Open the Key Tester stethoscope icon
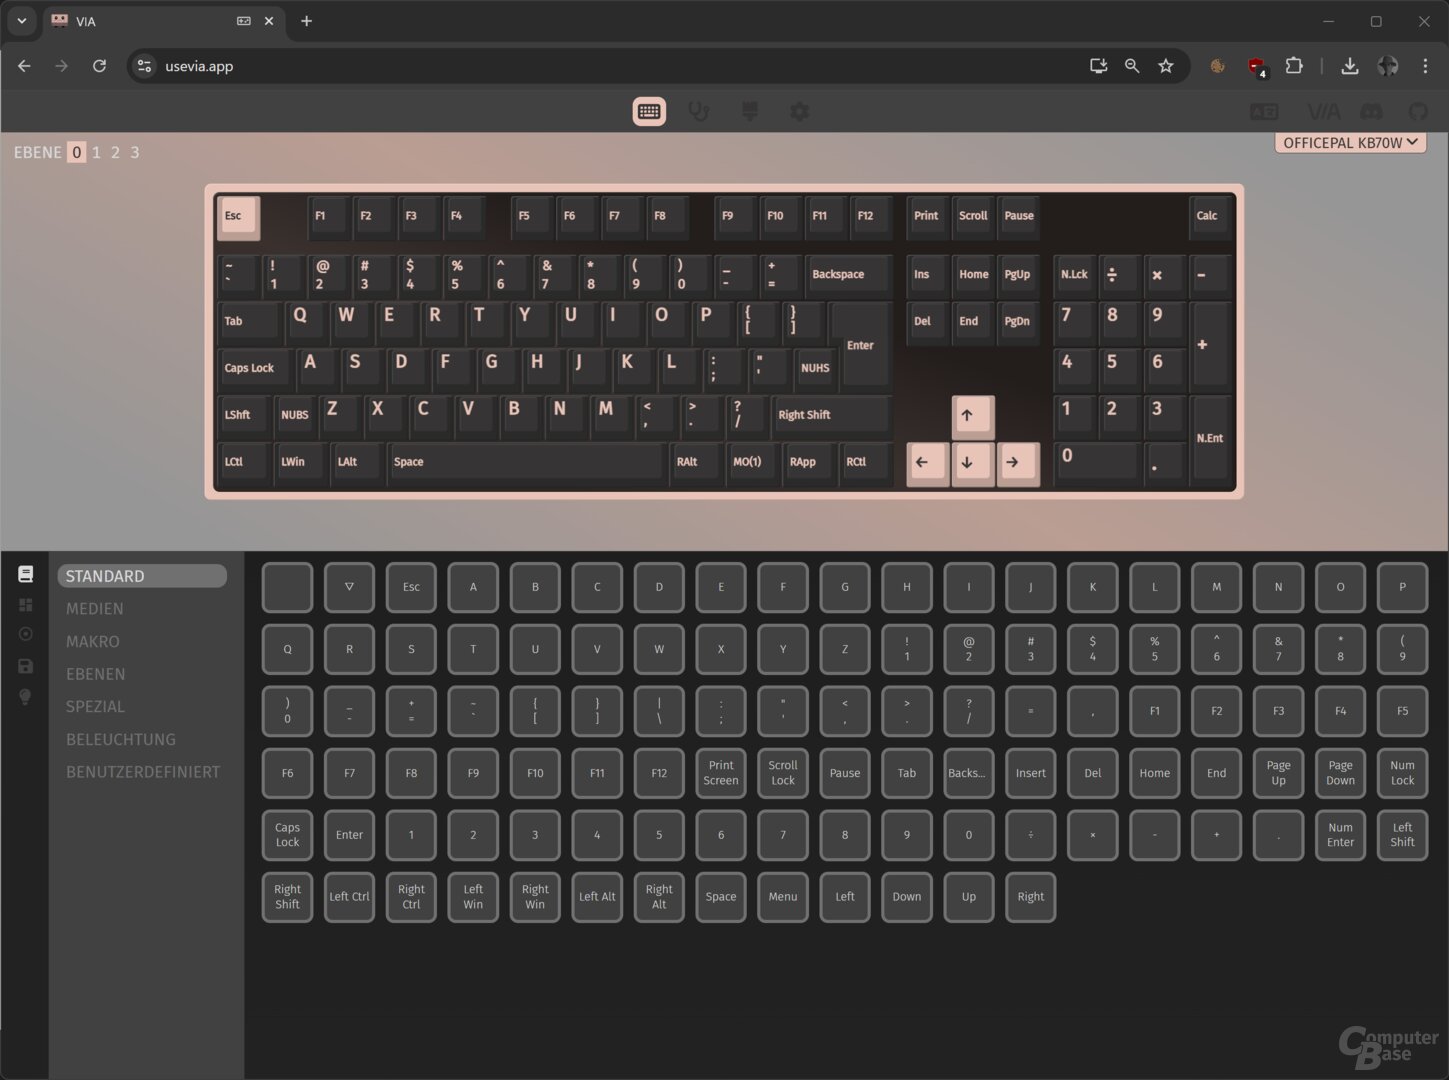 point(699,112)
